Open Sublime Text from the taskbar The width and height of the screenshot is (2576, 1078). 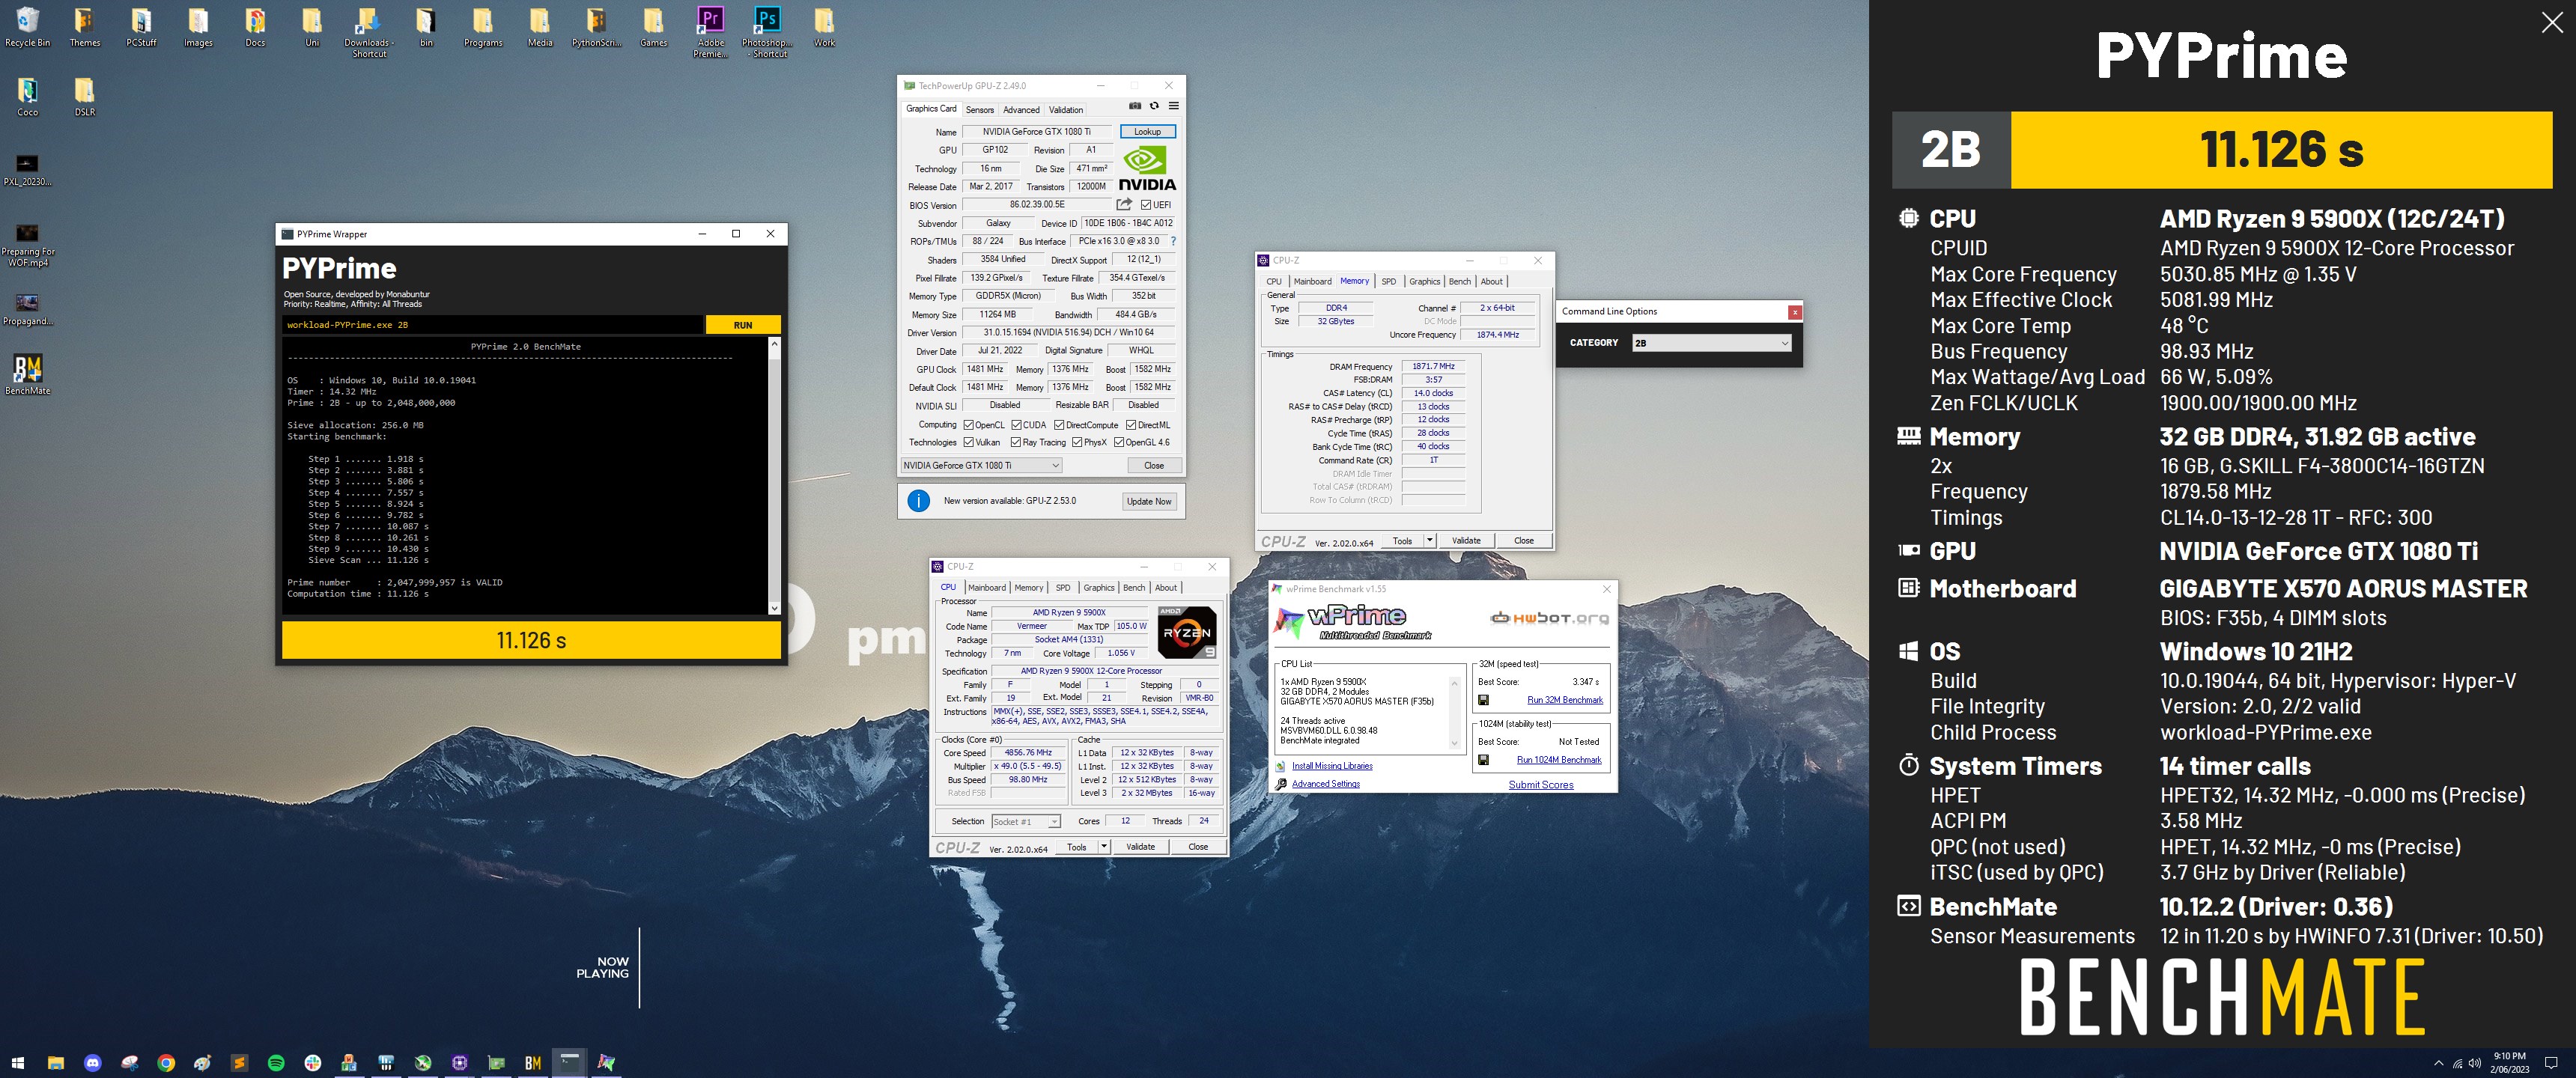pyautogui.click(x=239, y=1063)
